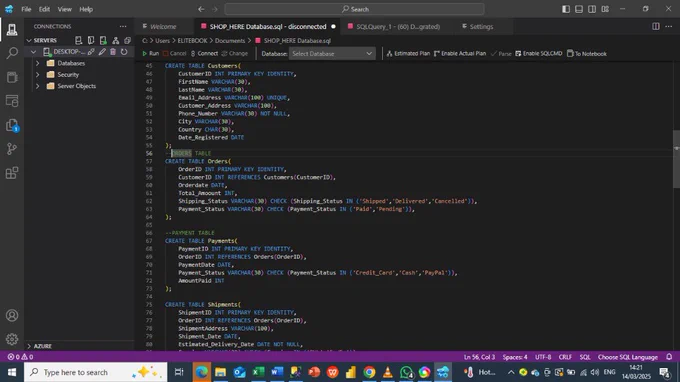Open the Notebooks view in activity bar
Image resolution: width=680 pixels, height=382 pixels.
[x=12, y=77]
